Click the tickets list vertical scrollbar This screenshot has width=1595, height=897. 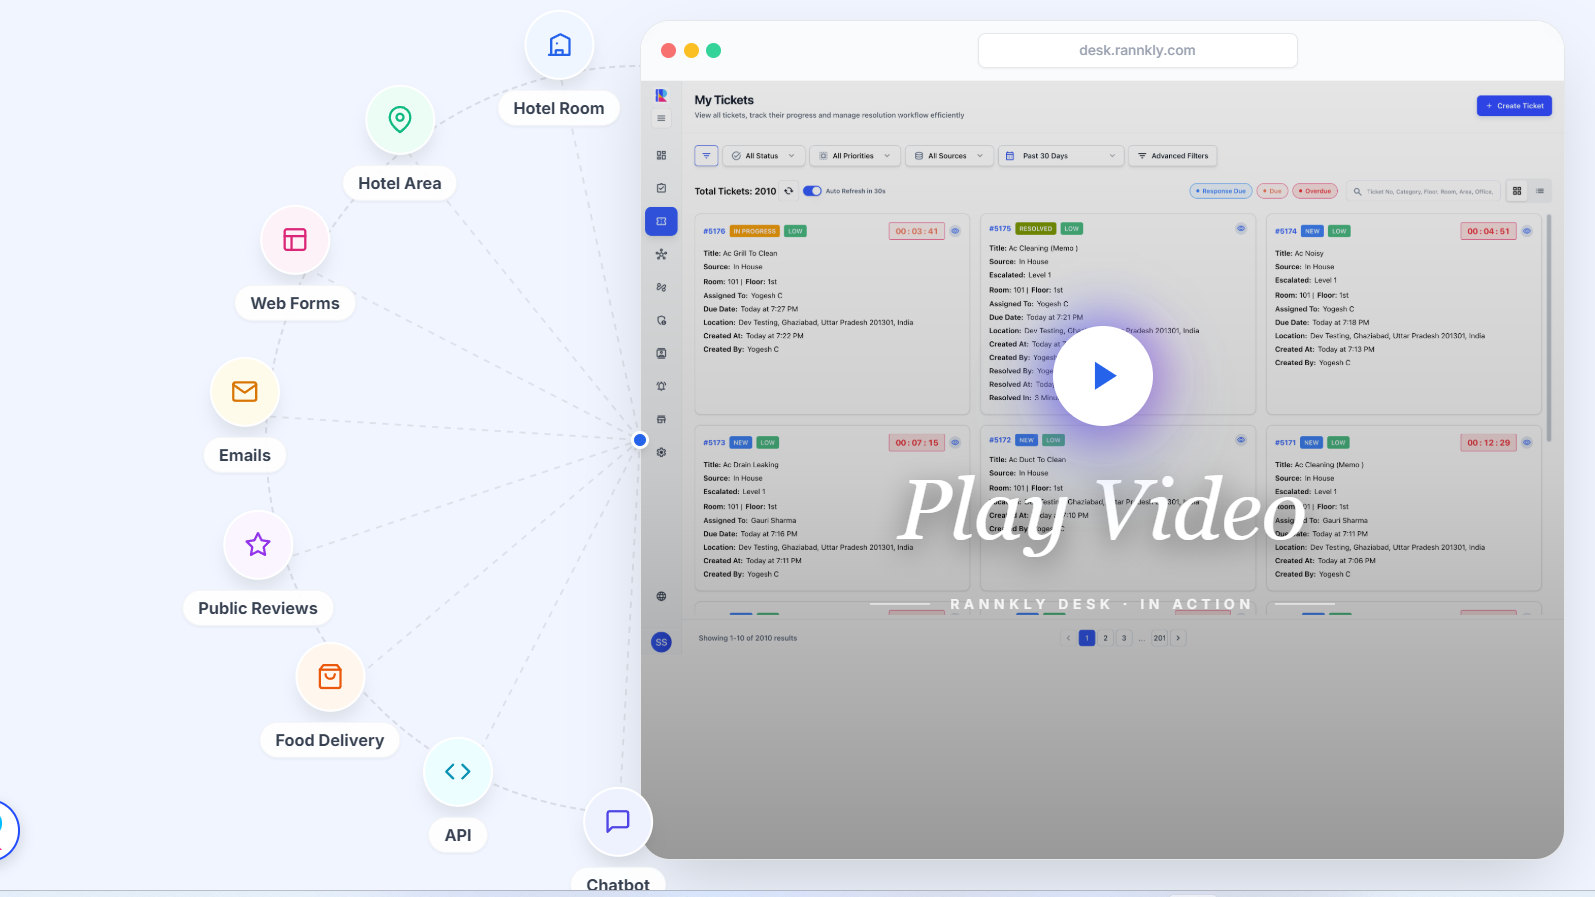[x=1549, y=327]
